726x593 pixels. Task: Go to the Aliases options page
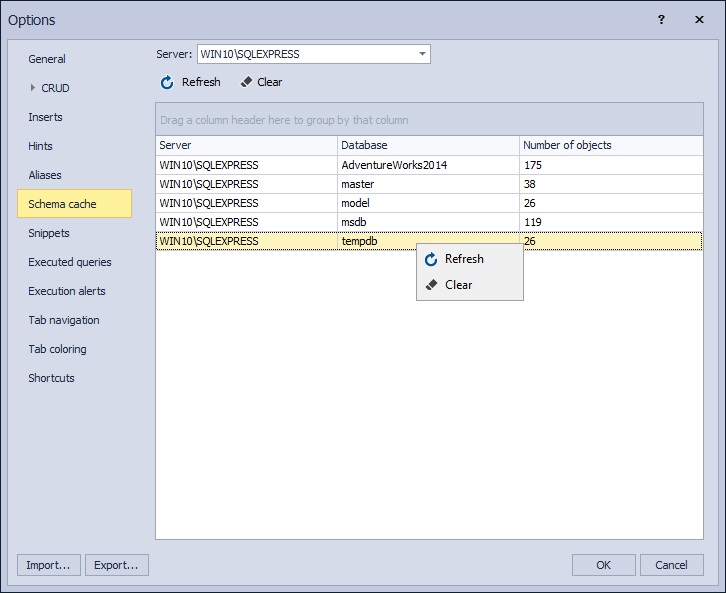pos(45,175)
